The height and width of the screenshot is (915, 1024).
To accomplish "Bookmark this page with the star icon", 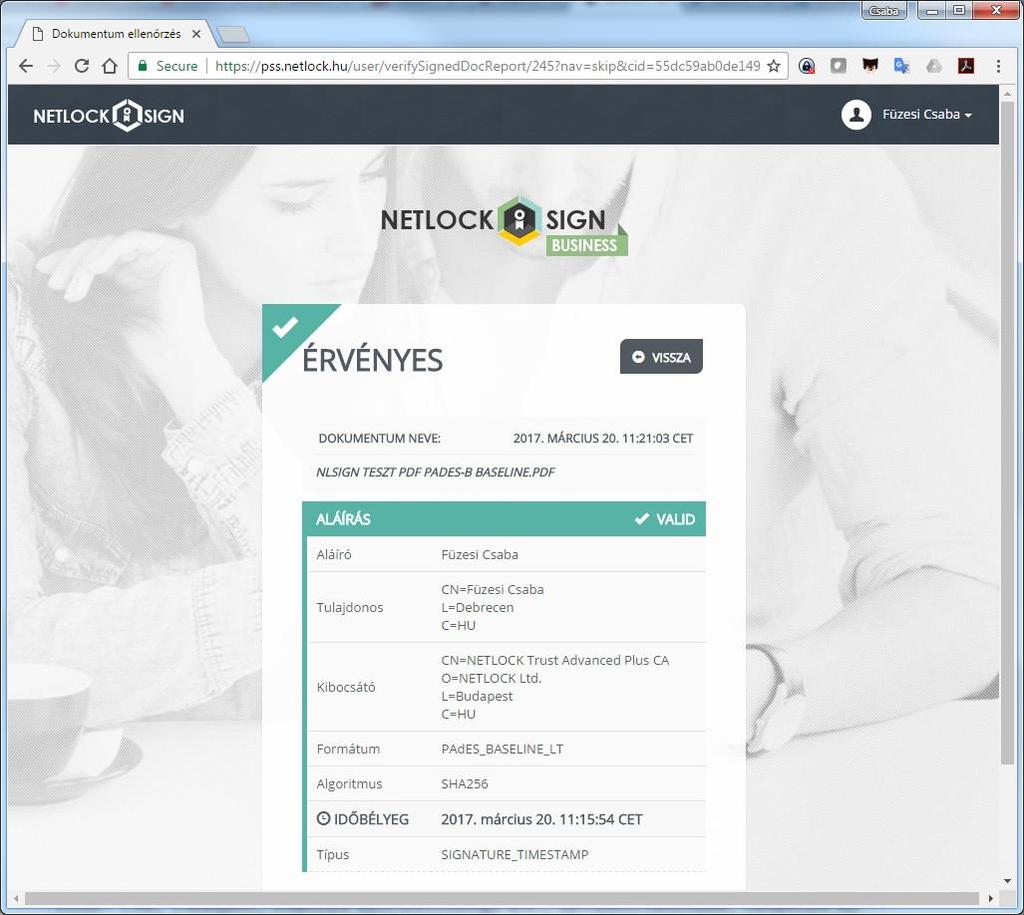I will [x=774, y=66].
